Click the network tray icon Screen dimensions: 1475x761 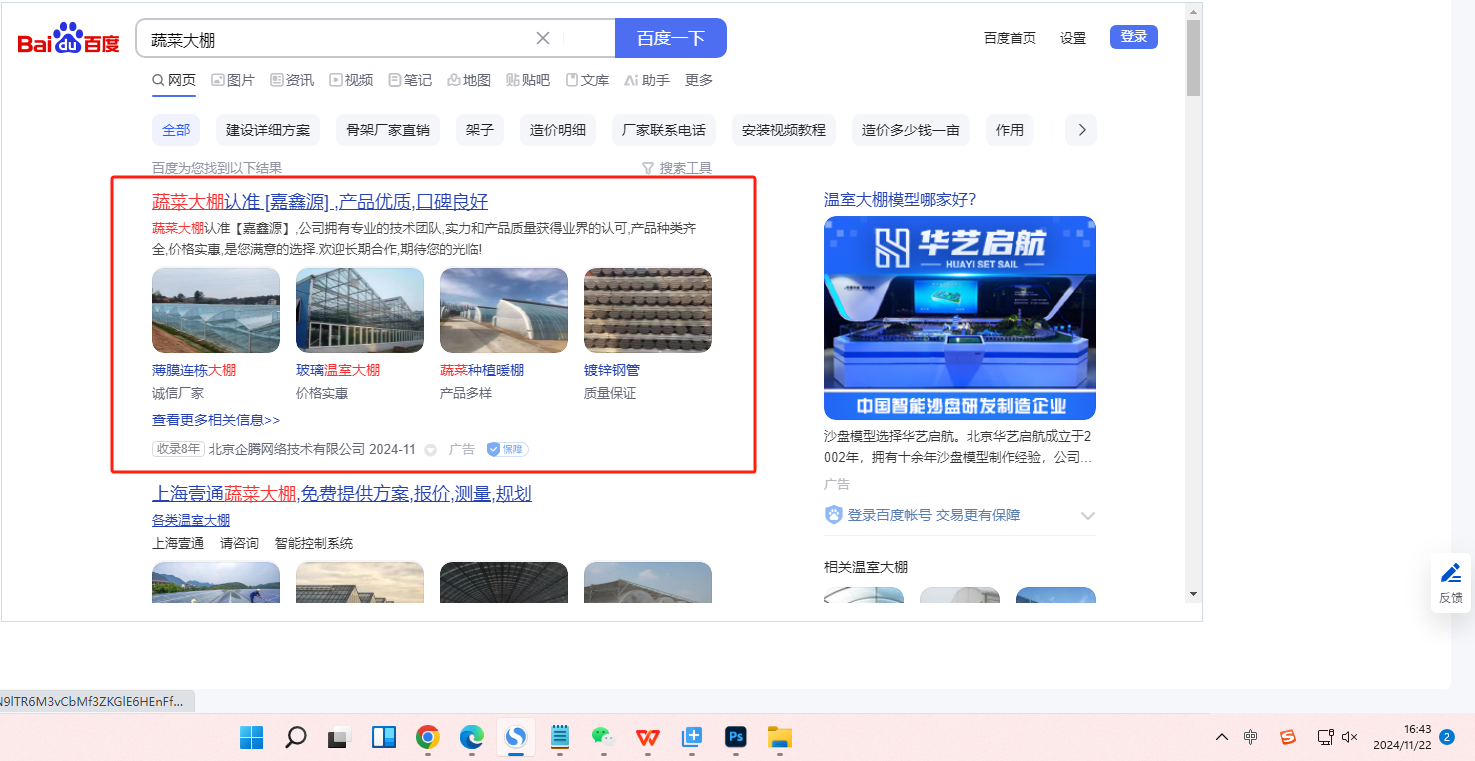(x=1325, y=737)
